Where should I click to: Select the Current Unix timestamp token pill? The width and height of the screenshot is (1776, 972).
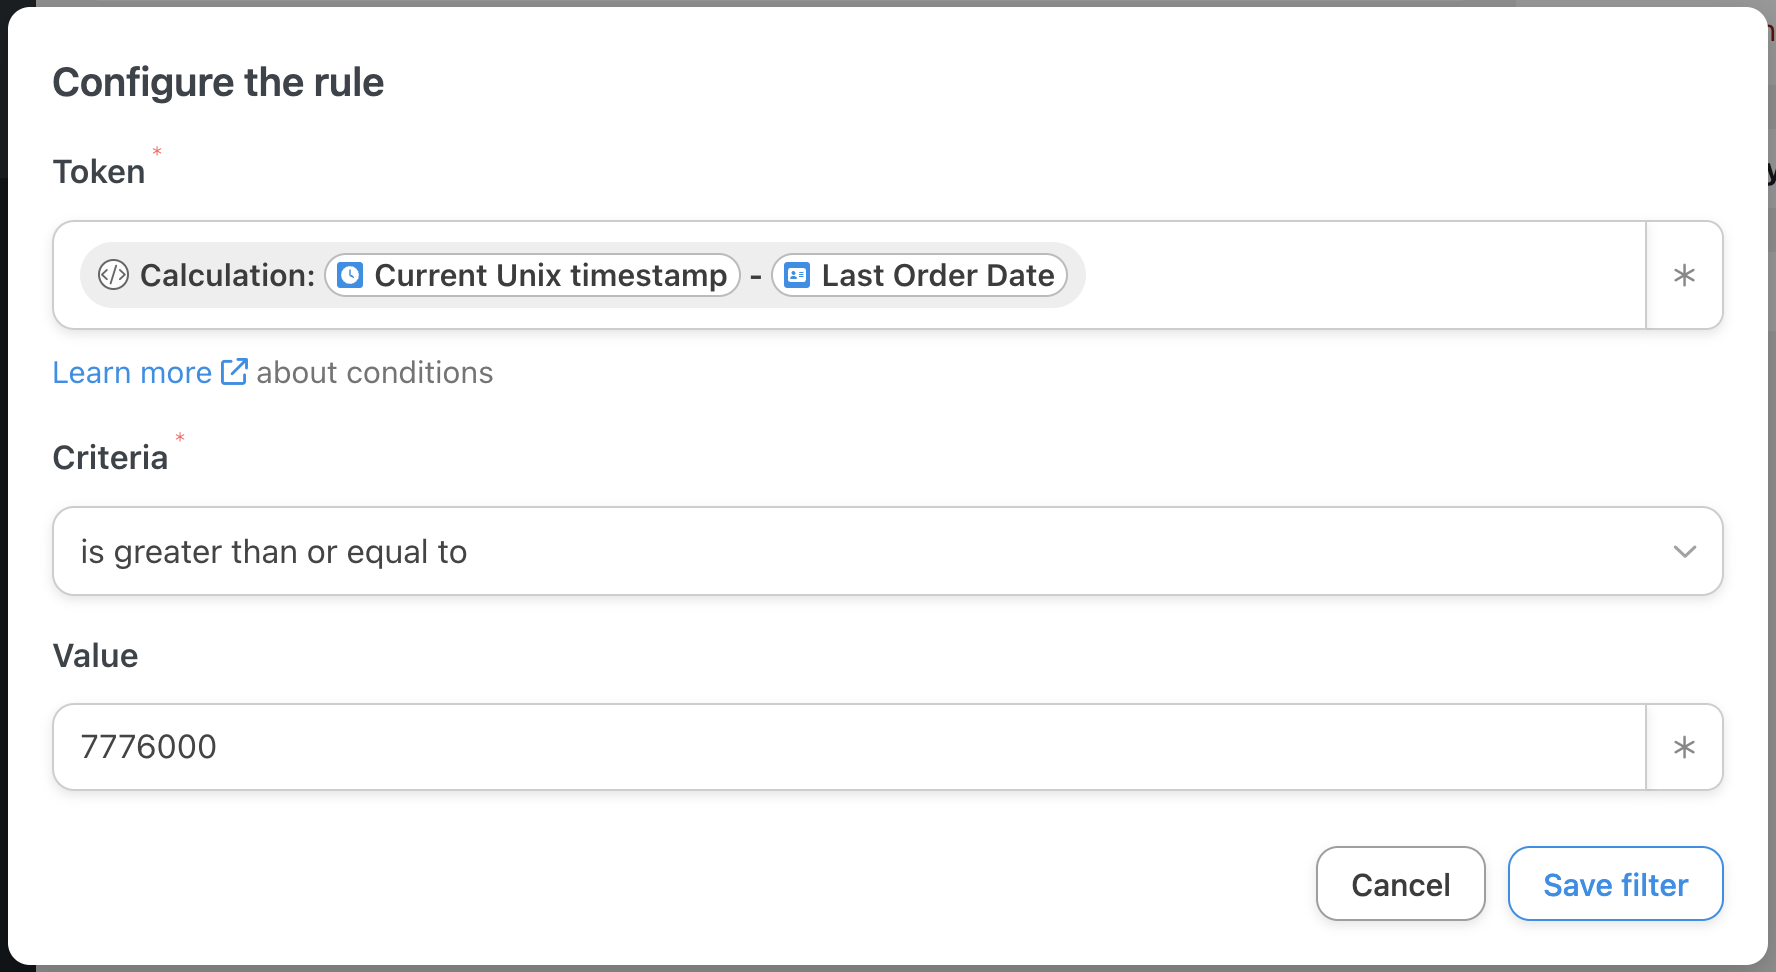(x=549, y=275)
